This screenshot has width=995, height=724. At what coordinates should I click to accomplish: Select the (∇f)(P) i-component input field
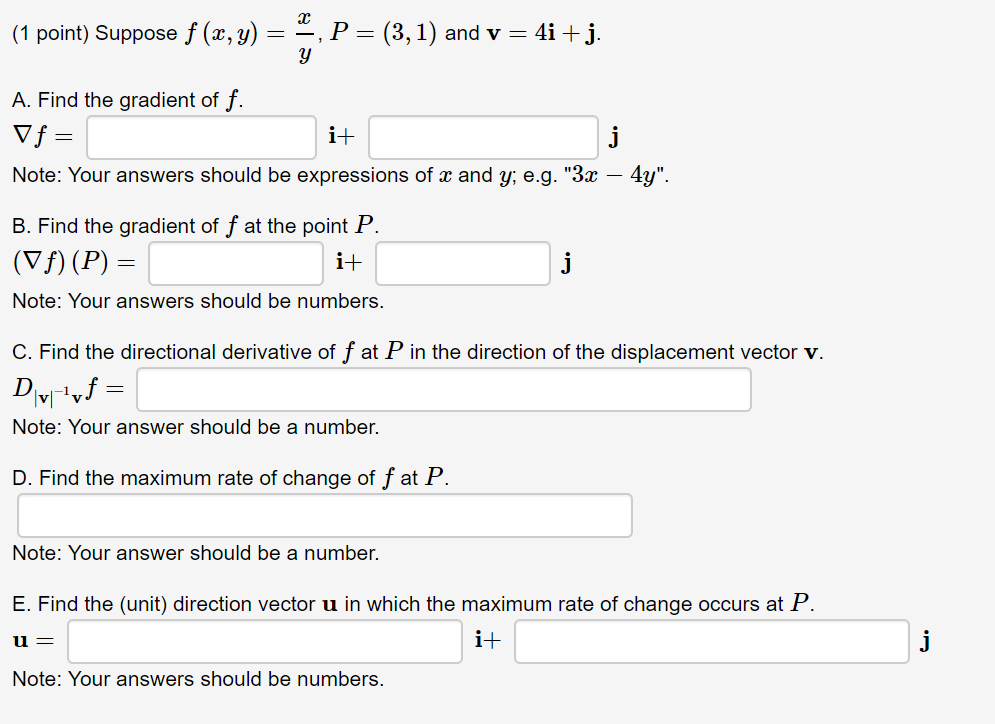(x=235, y=263)
